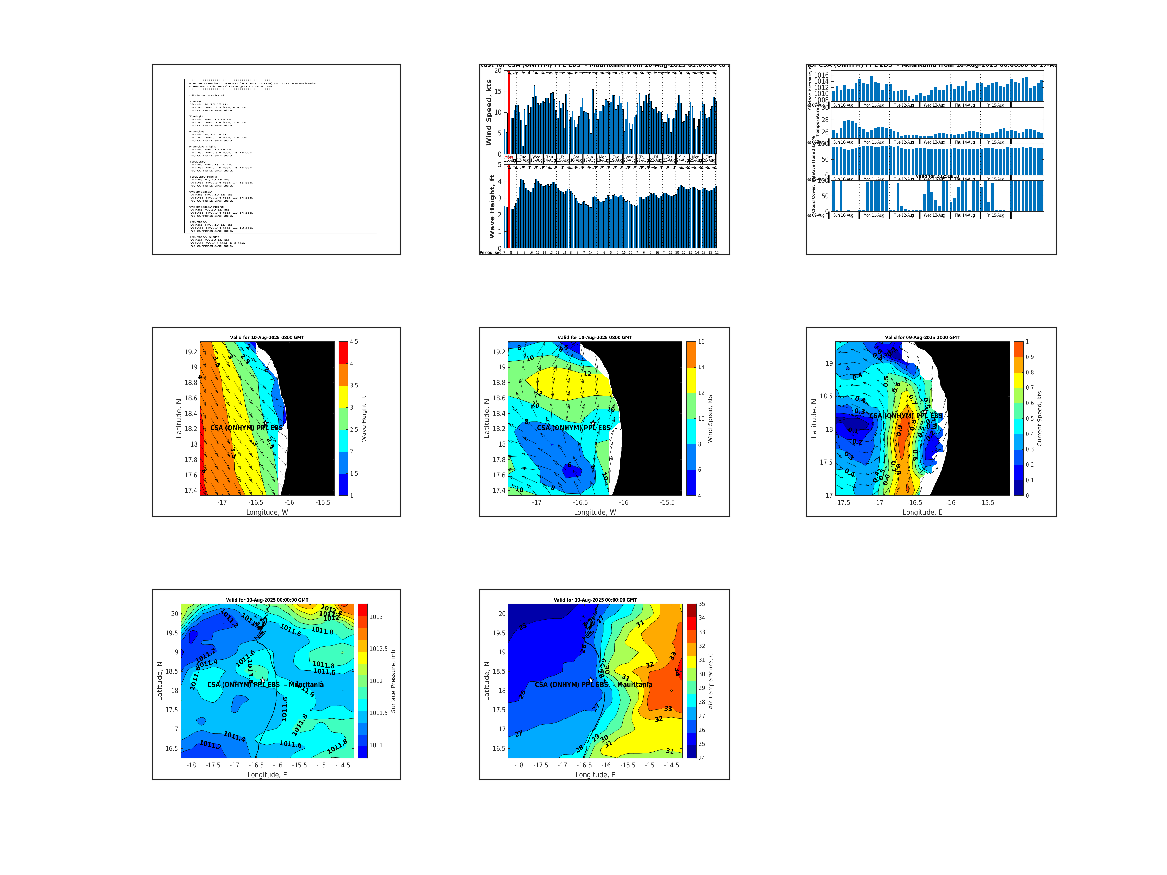Click 'CSA (ONHYM) PPL EBS - Mauritania' label on pressure map
This screenshot has height=875, width=1167.
[265, 685]
